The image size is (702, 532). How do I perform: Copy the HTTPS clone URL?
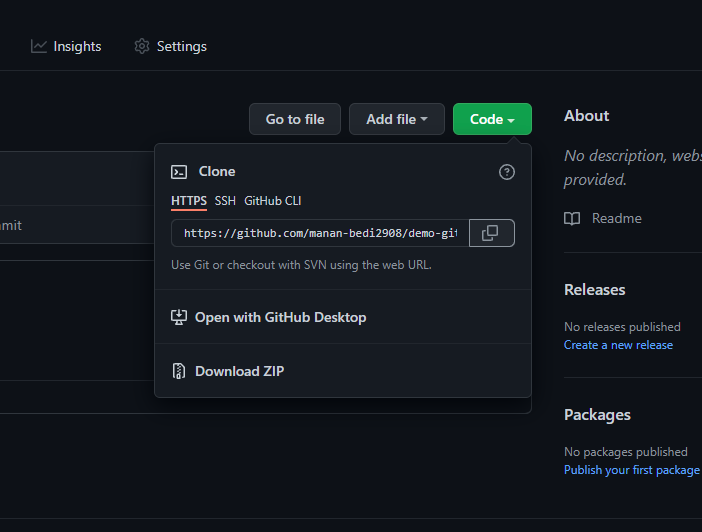pos(491,233)
